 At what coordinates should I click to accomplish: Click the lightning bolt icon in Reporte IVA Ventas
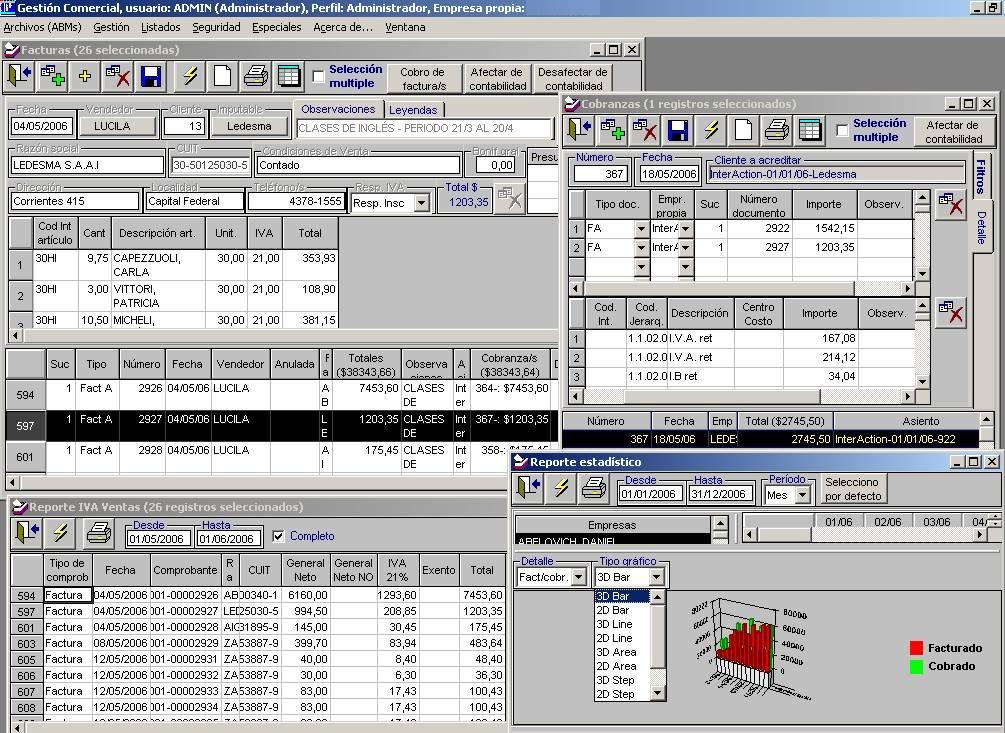(x=60, y=533)
